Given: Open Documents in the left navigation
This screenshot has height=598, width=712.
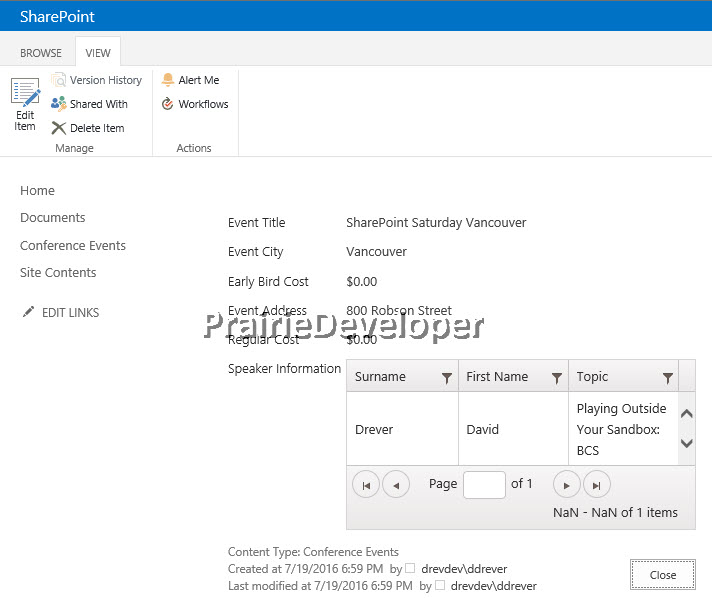Looking at the screenshot, I should pos(53,218).
